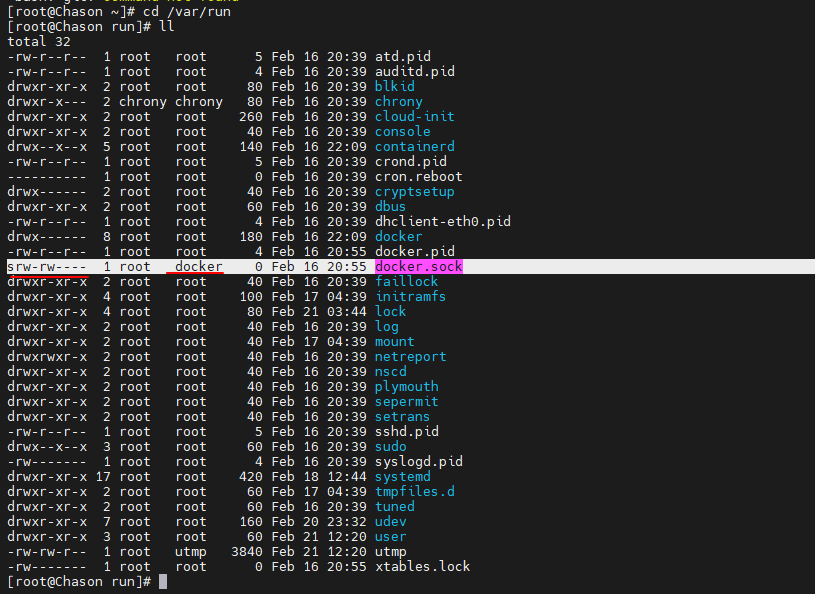Select the 'total 32' output line
Screen dimensions: 815x594
[x=39, y=42]
